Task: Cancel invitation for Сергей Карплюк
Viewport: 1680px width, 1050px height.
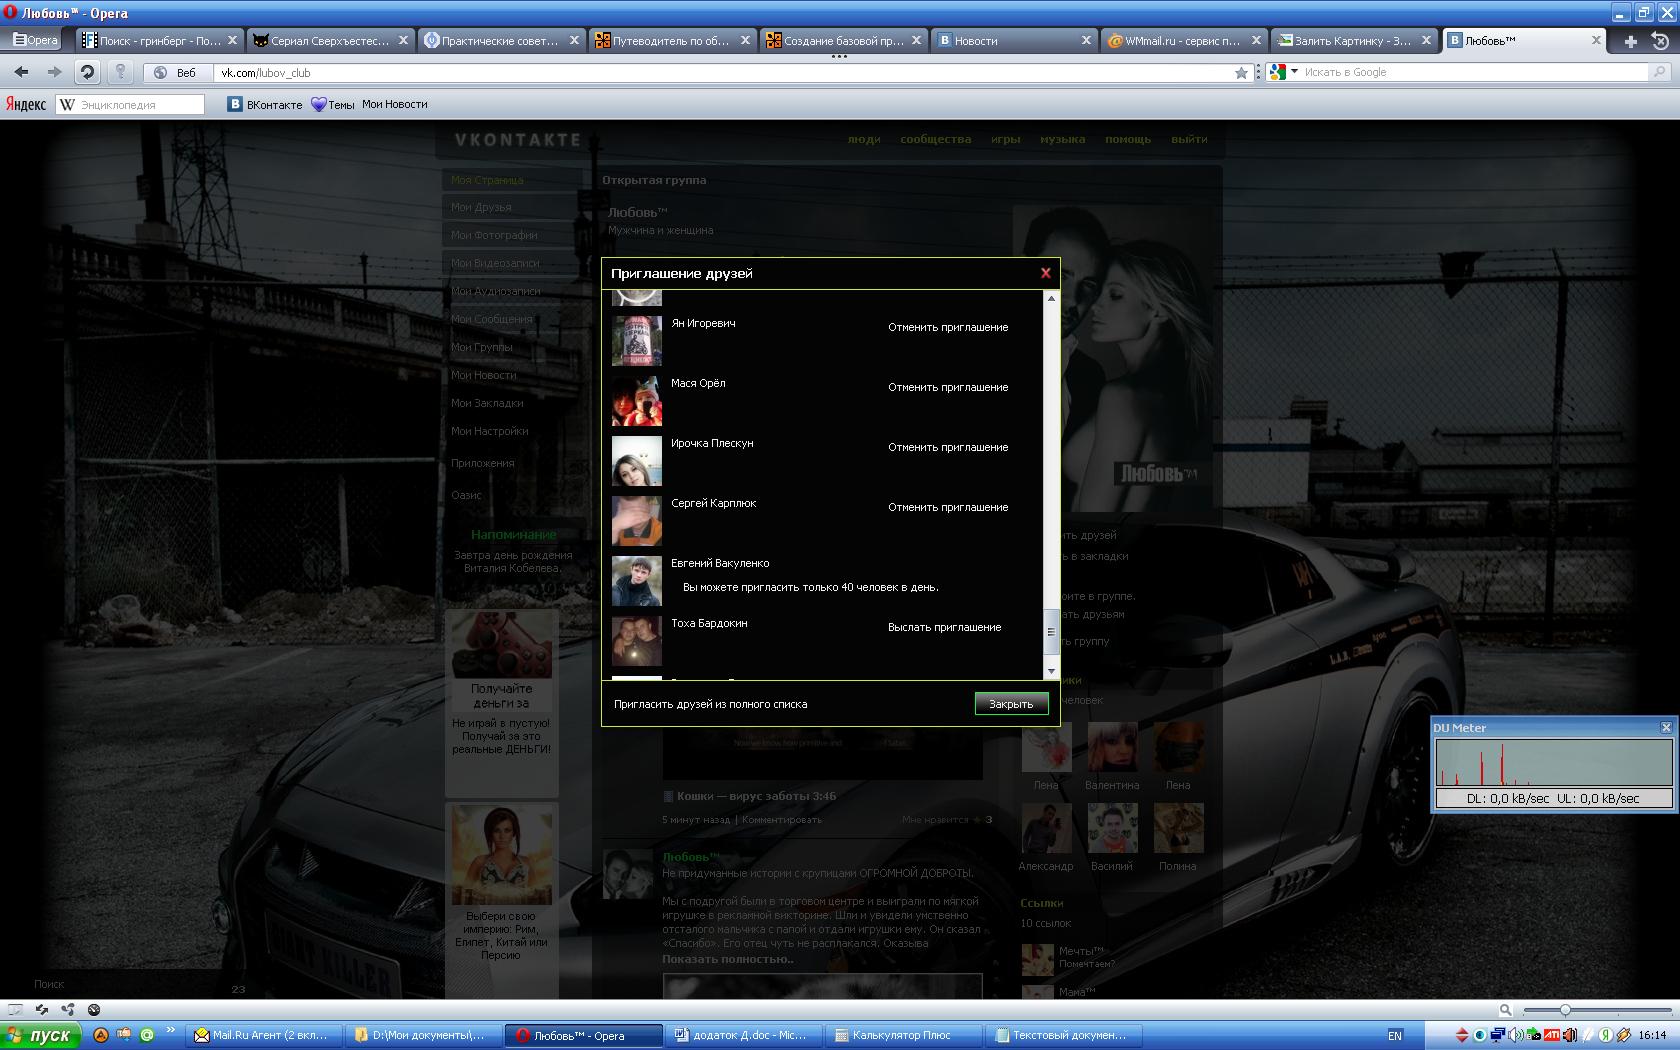Action: tap(948, 507)
